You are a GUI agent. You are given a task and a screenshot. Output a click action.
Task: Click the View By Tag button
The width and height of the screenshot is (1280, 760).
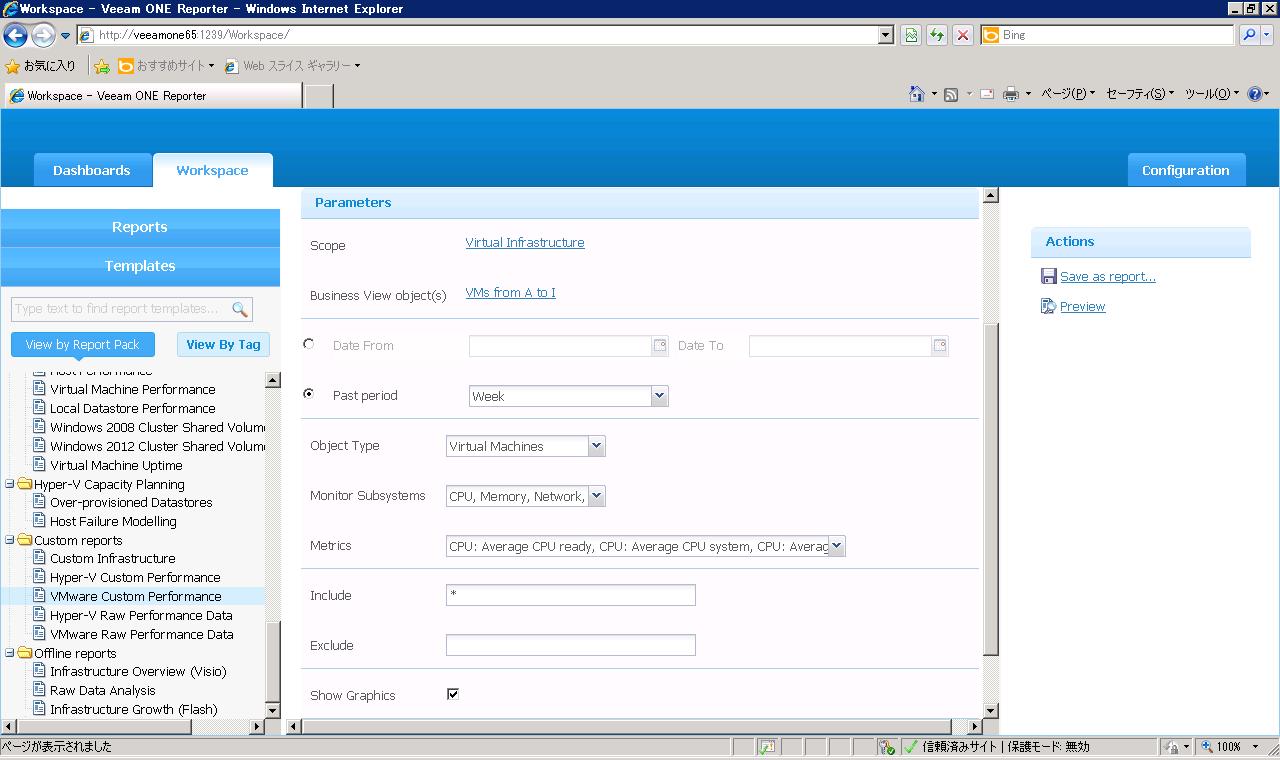[223, 345]
